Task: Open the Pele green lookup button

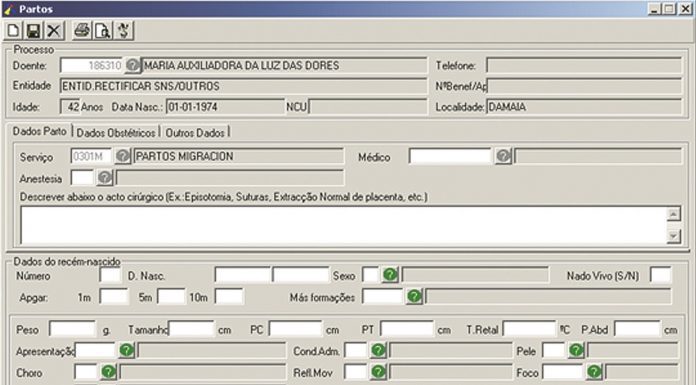Action: pyautogui.click(x=576, y=350)
